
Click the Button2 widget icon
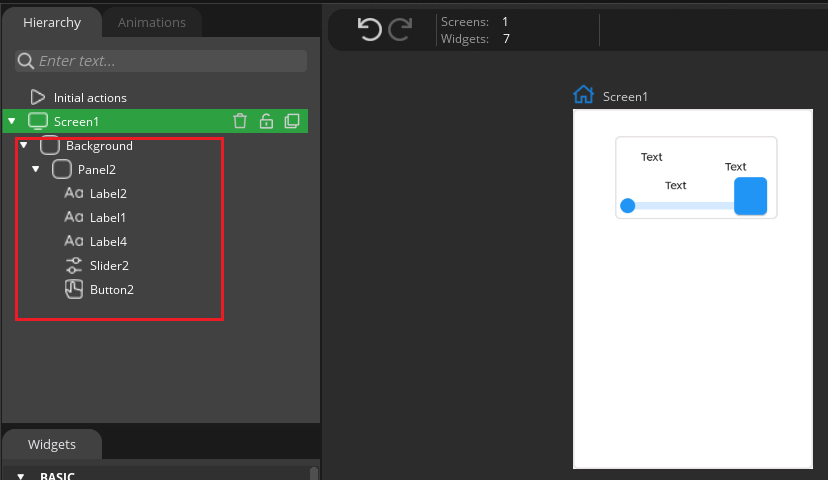point(74,289)
